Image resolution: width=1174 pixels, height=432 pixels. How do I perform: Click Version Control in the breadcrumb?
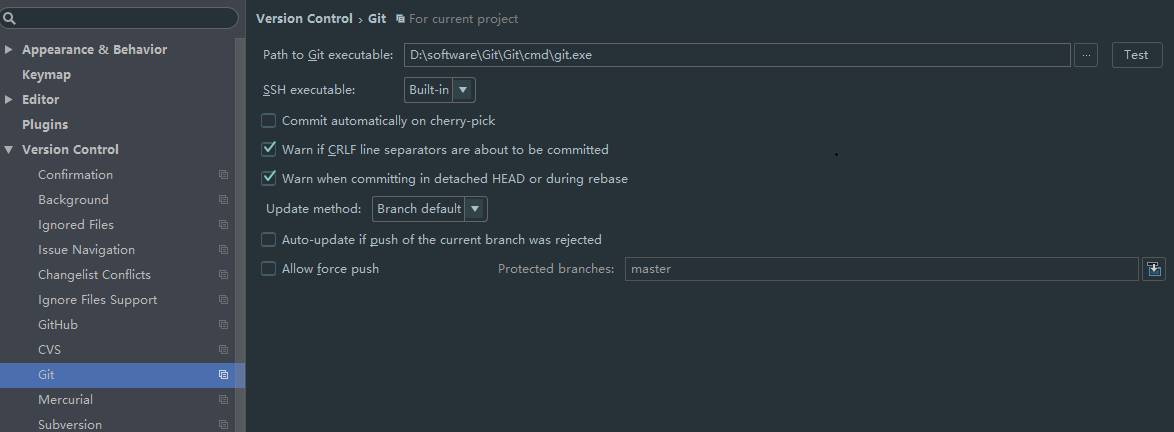point(304,19)
